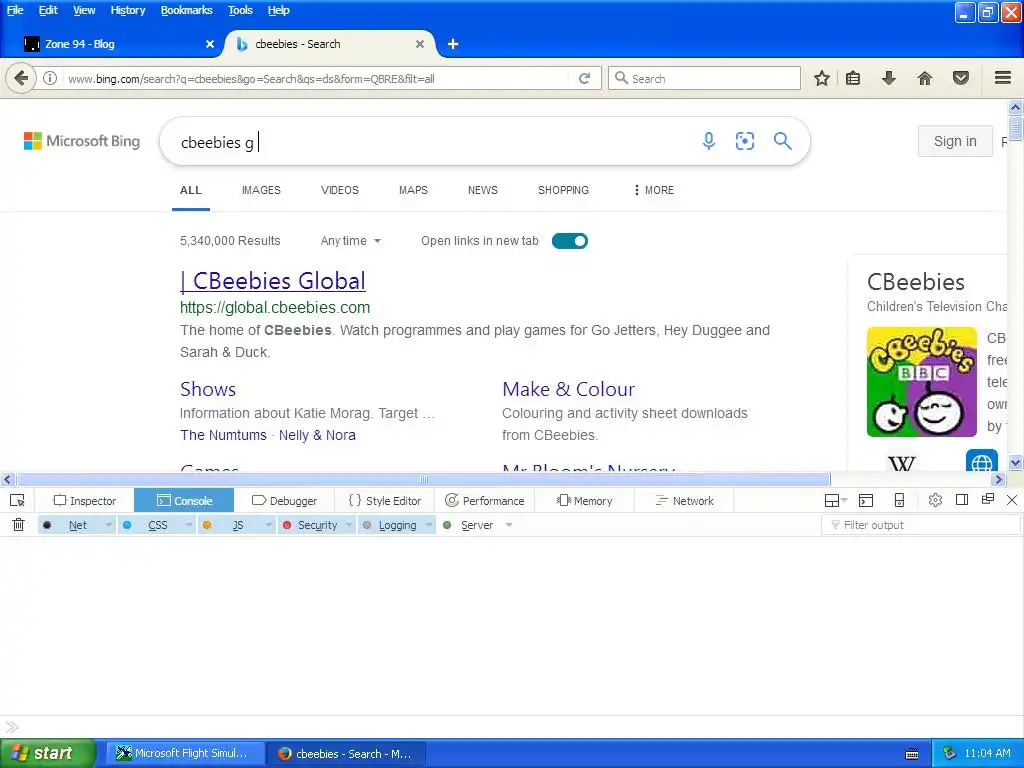Switch to the Network devtools tab
The height and width of the screenshot is (768, 1024).
click(x=684, y=501)
